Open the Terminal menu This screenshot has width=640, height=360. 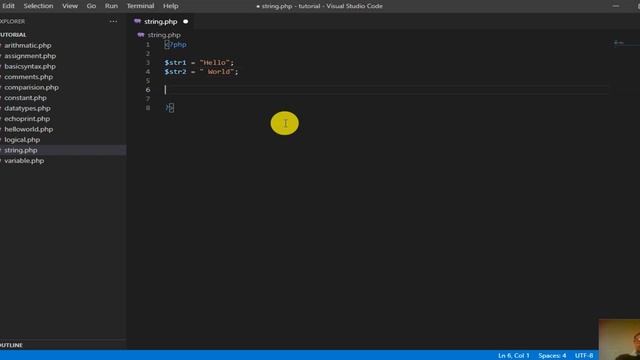click(140, 6)
